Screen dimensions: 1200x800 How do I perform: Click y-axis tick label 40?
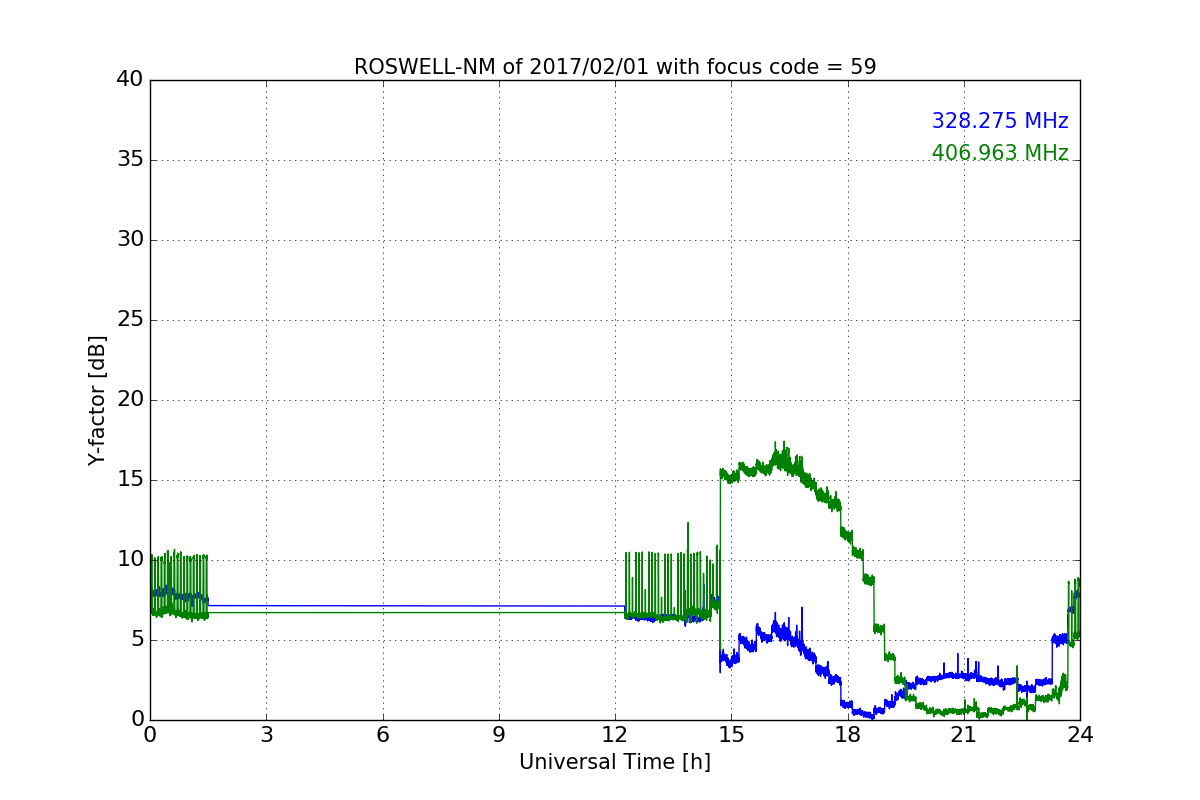click(130, 80)
